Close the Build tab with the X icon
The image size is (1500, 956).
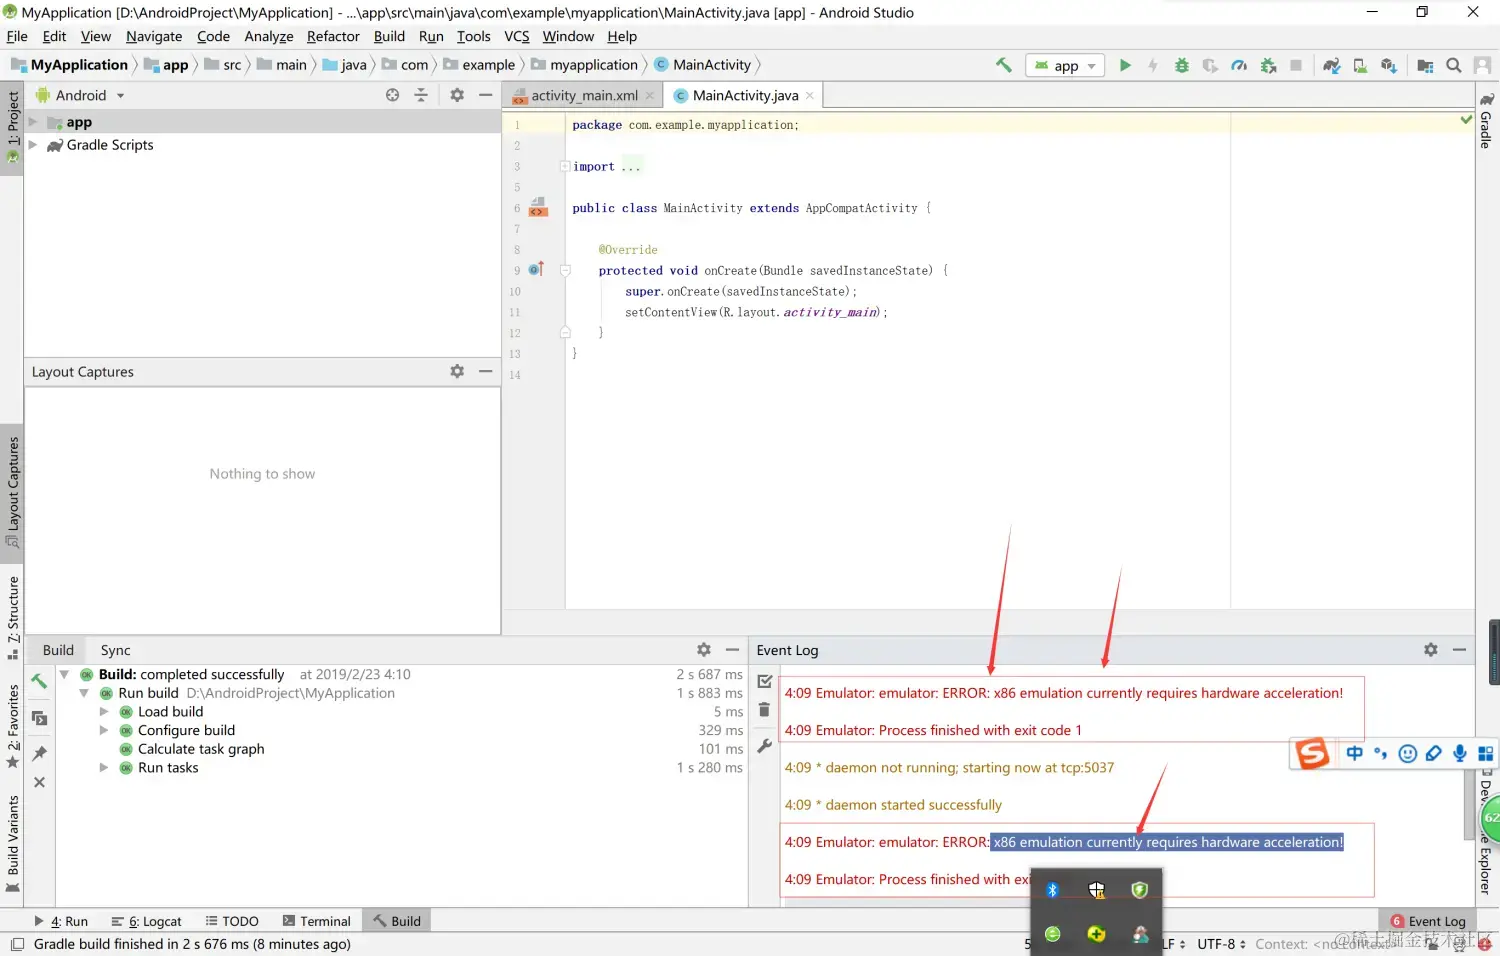(x=39, y=782)
